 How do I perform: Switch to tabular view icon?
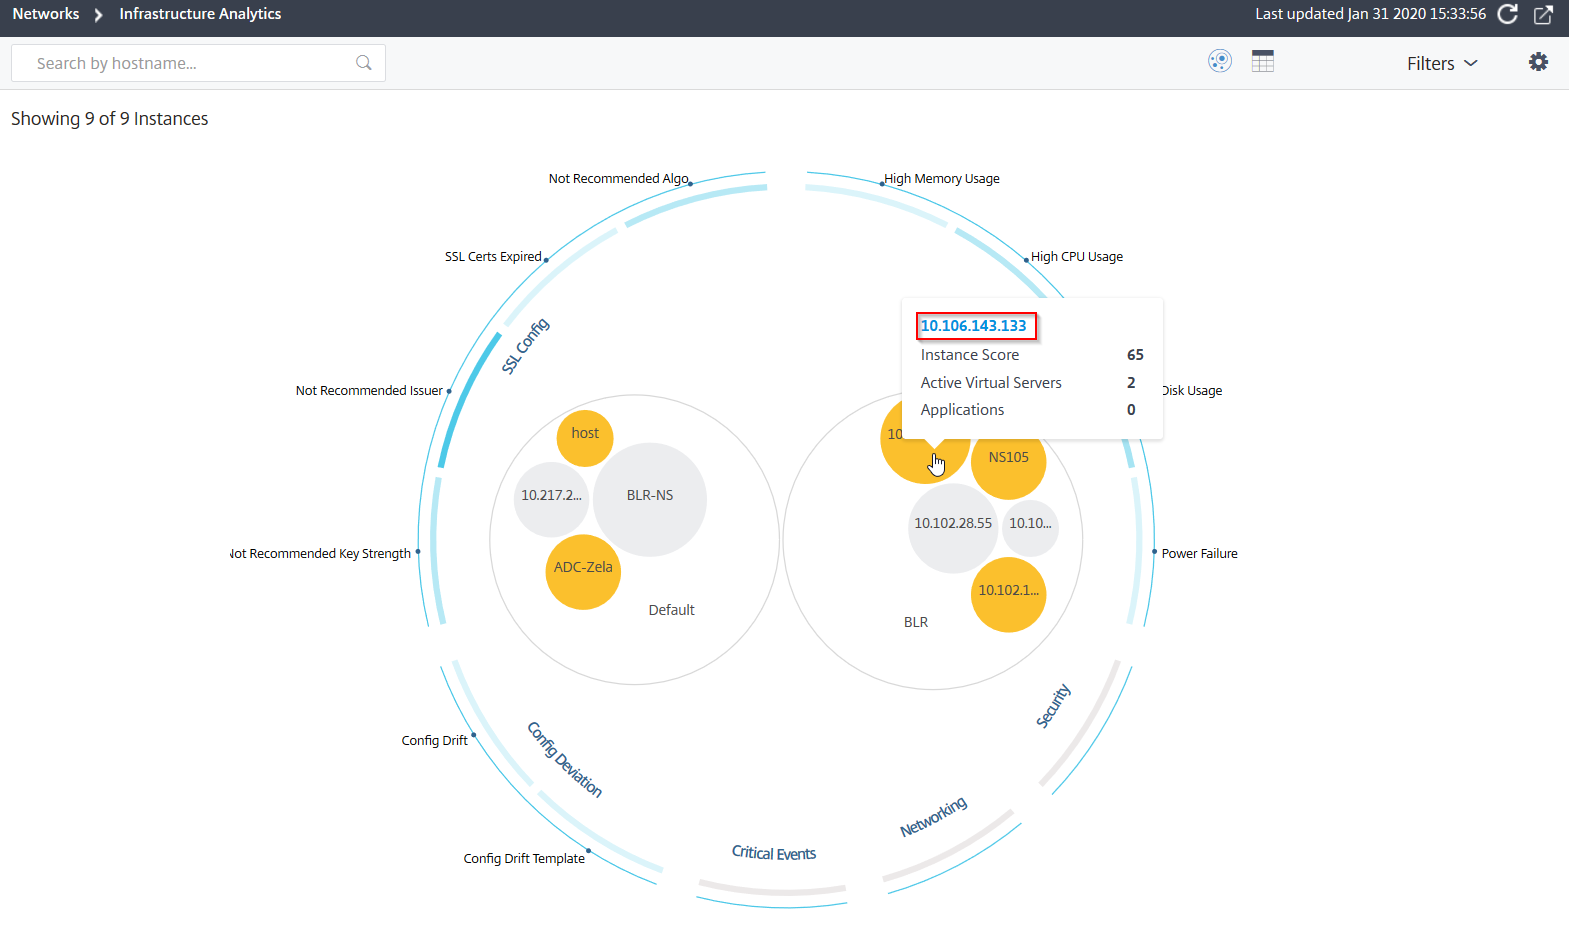click(x=1263, y=61)
